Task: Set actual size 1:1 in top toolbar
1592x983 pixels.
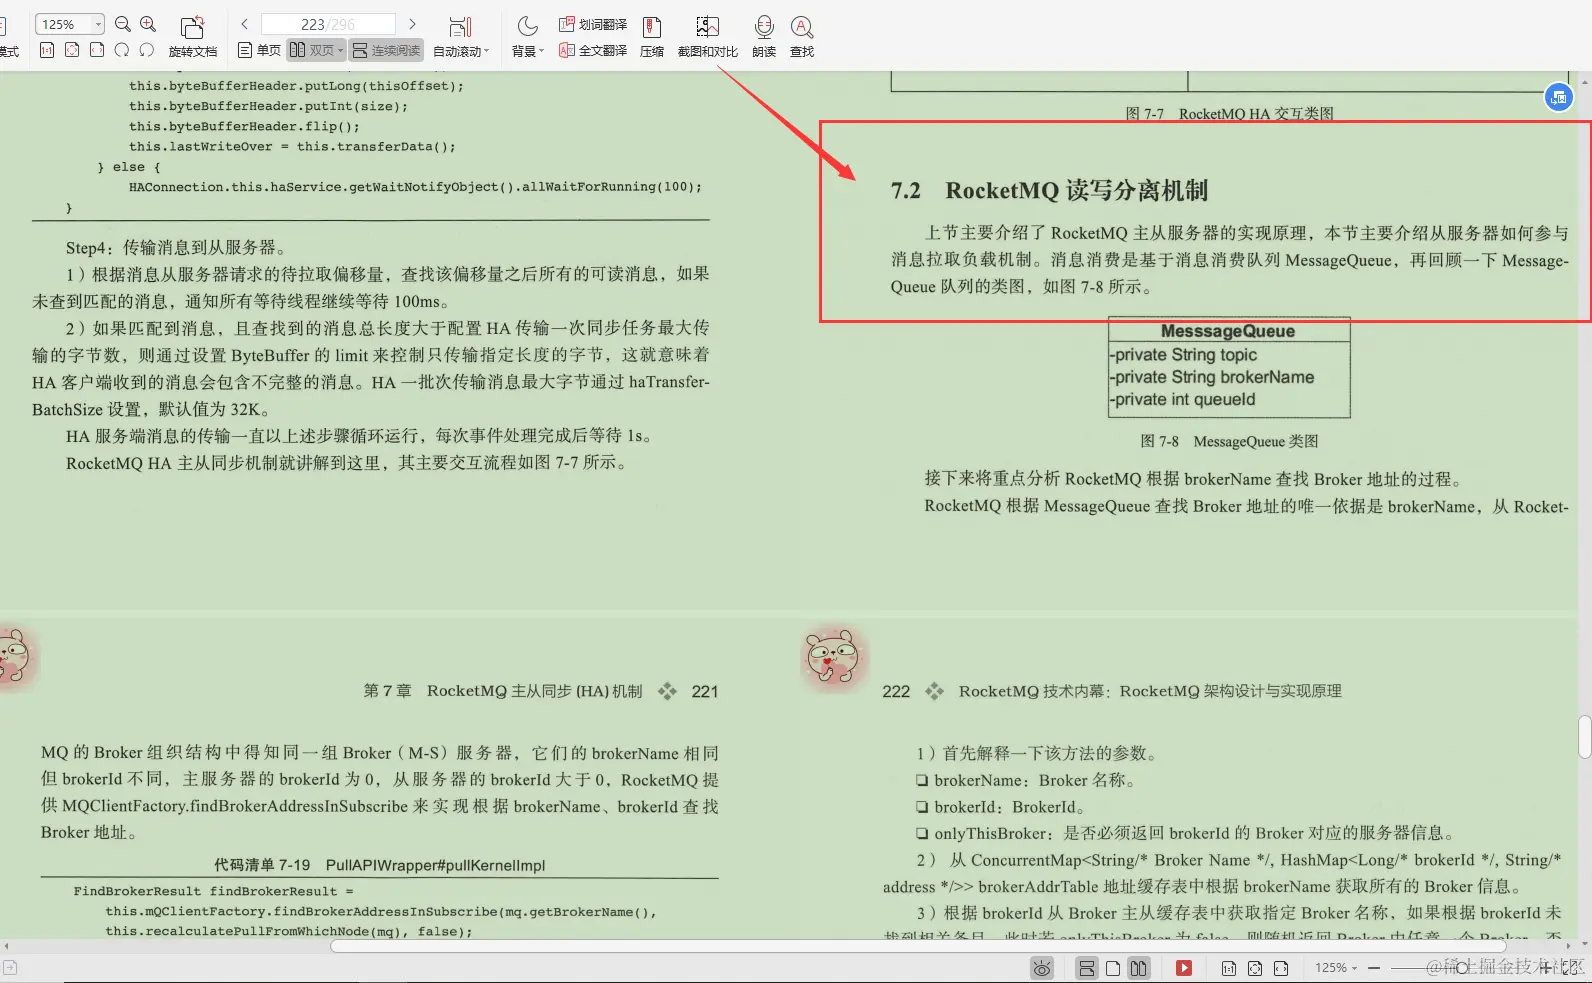Action: tap(47, 50)
